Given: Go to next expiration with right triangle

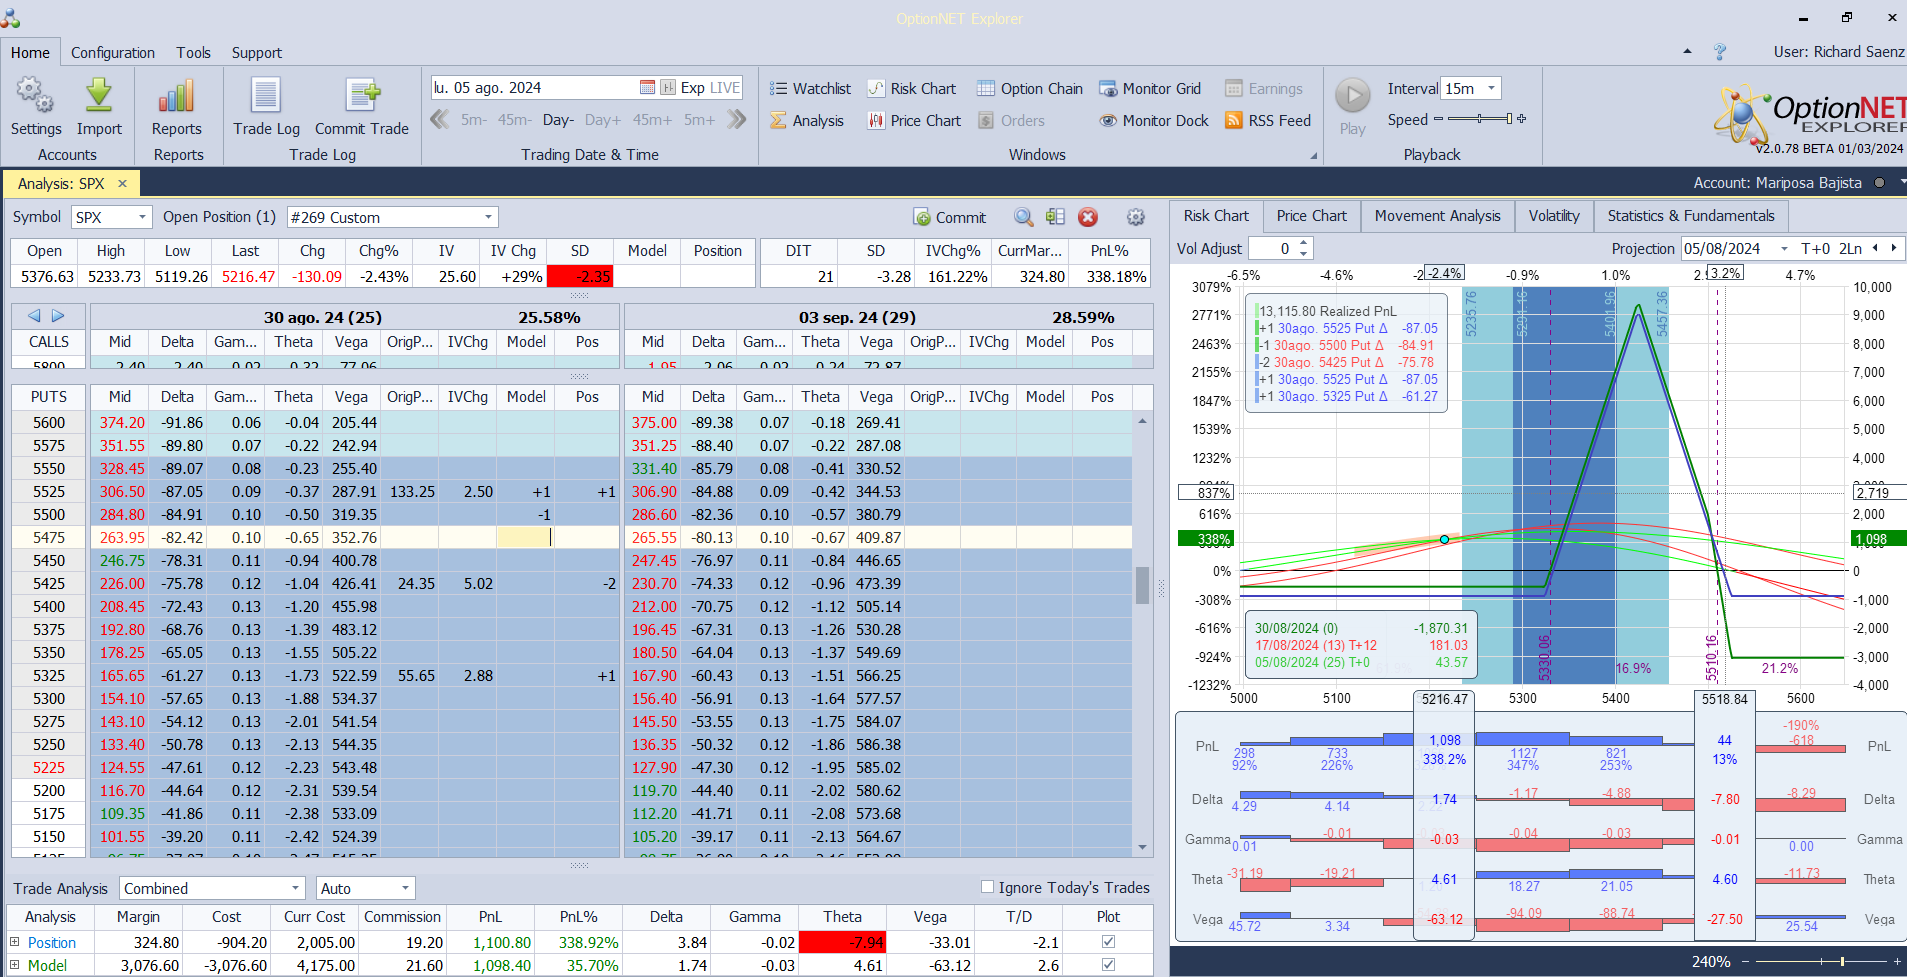Looking at the screenshot, I should pos(58,316).
